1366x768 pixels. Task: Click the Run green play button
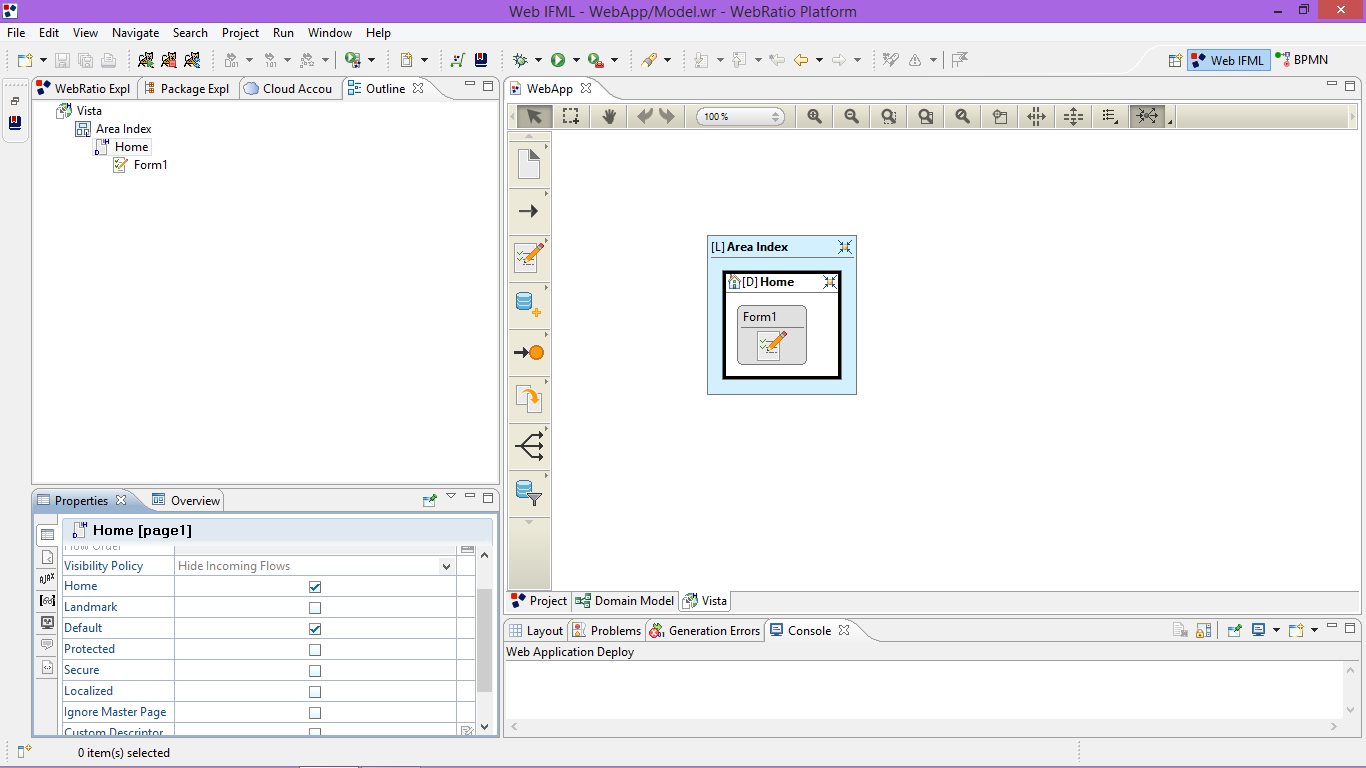(558, 60)
